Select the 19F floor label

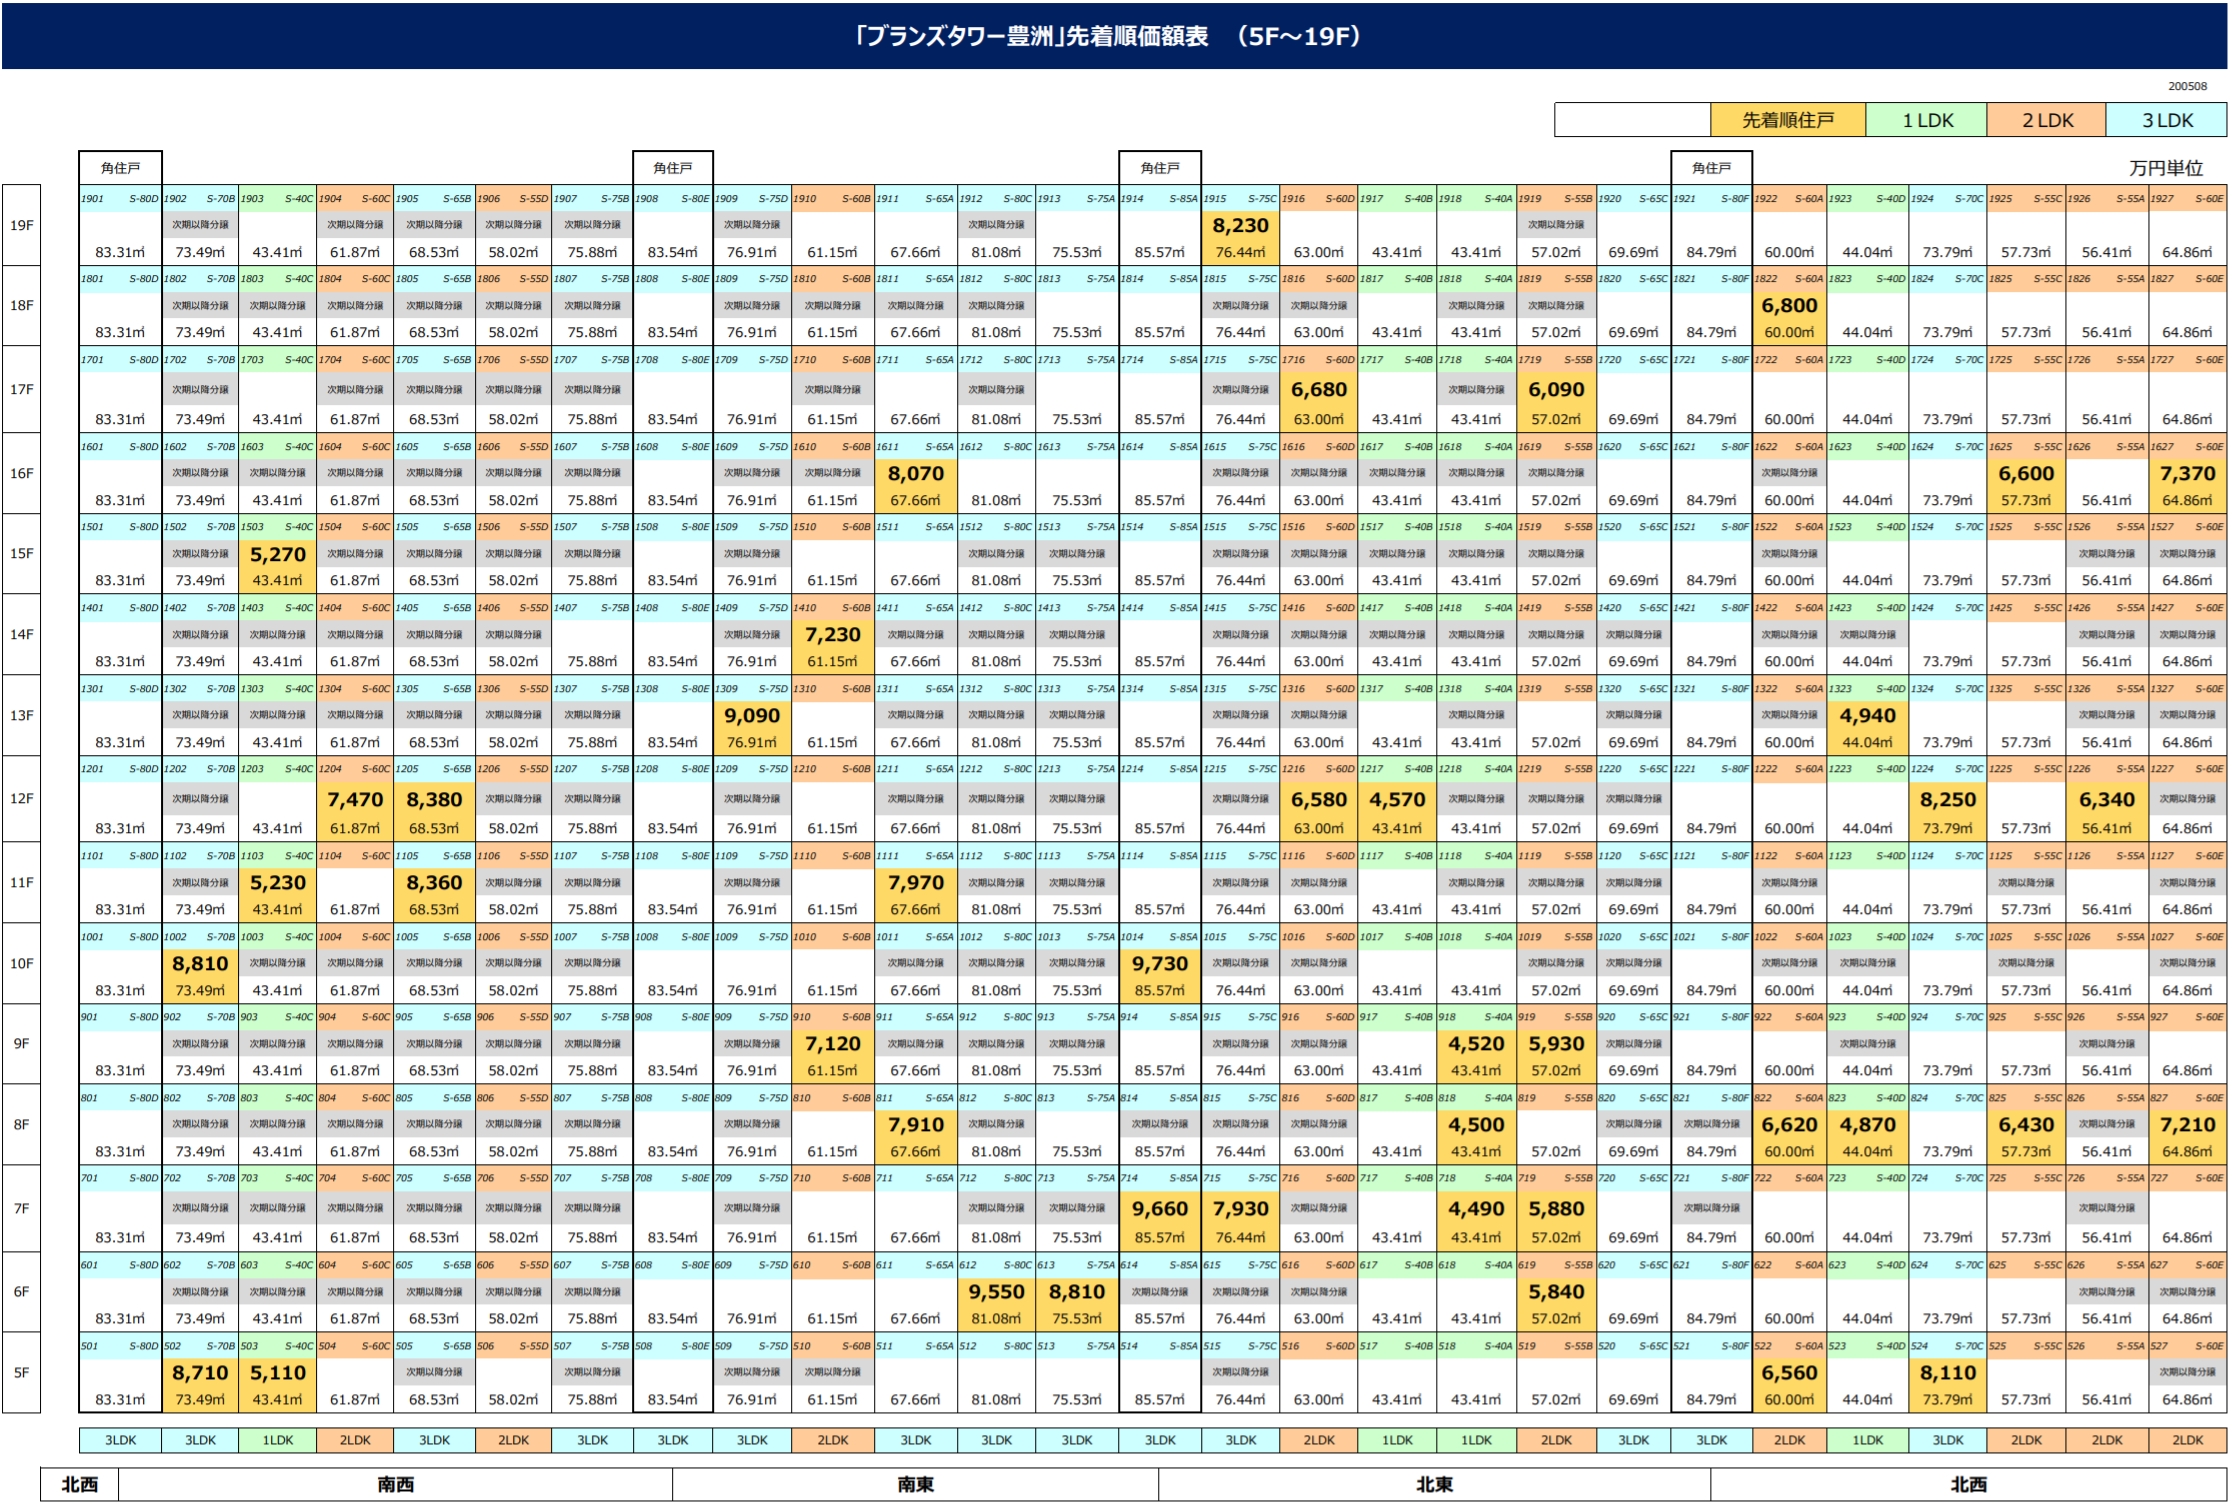pyautogui.click(x=21, y=226)
